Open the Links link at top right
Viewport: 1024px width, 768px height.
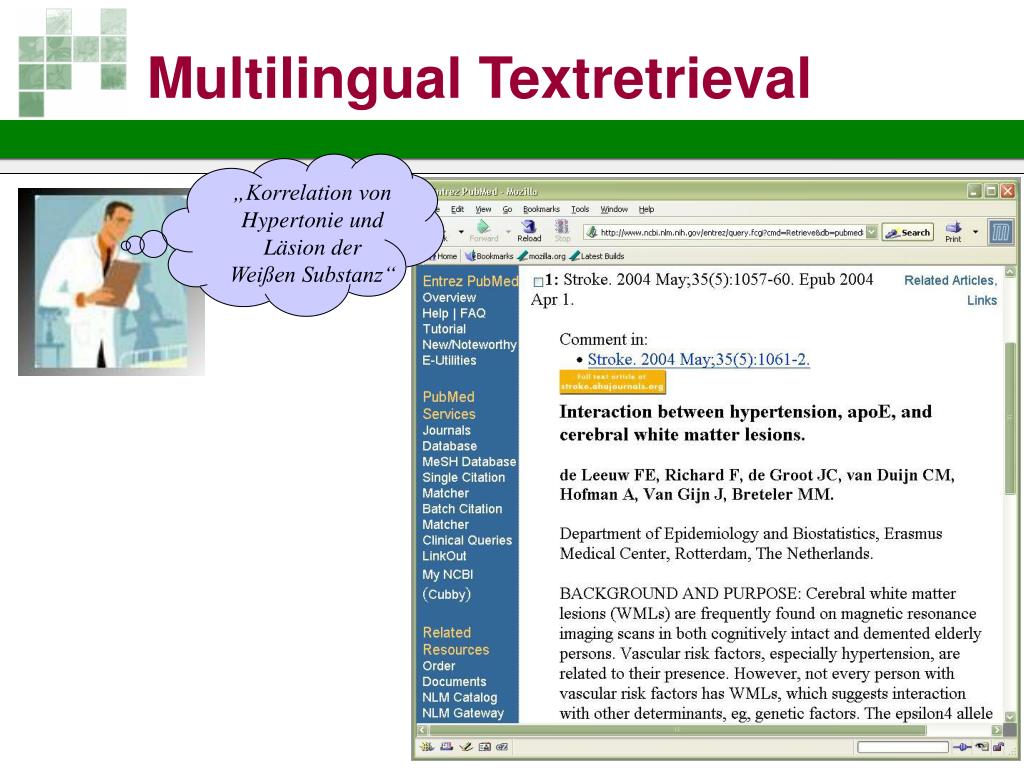tap(982, 300)
